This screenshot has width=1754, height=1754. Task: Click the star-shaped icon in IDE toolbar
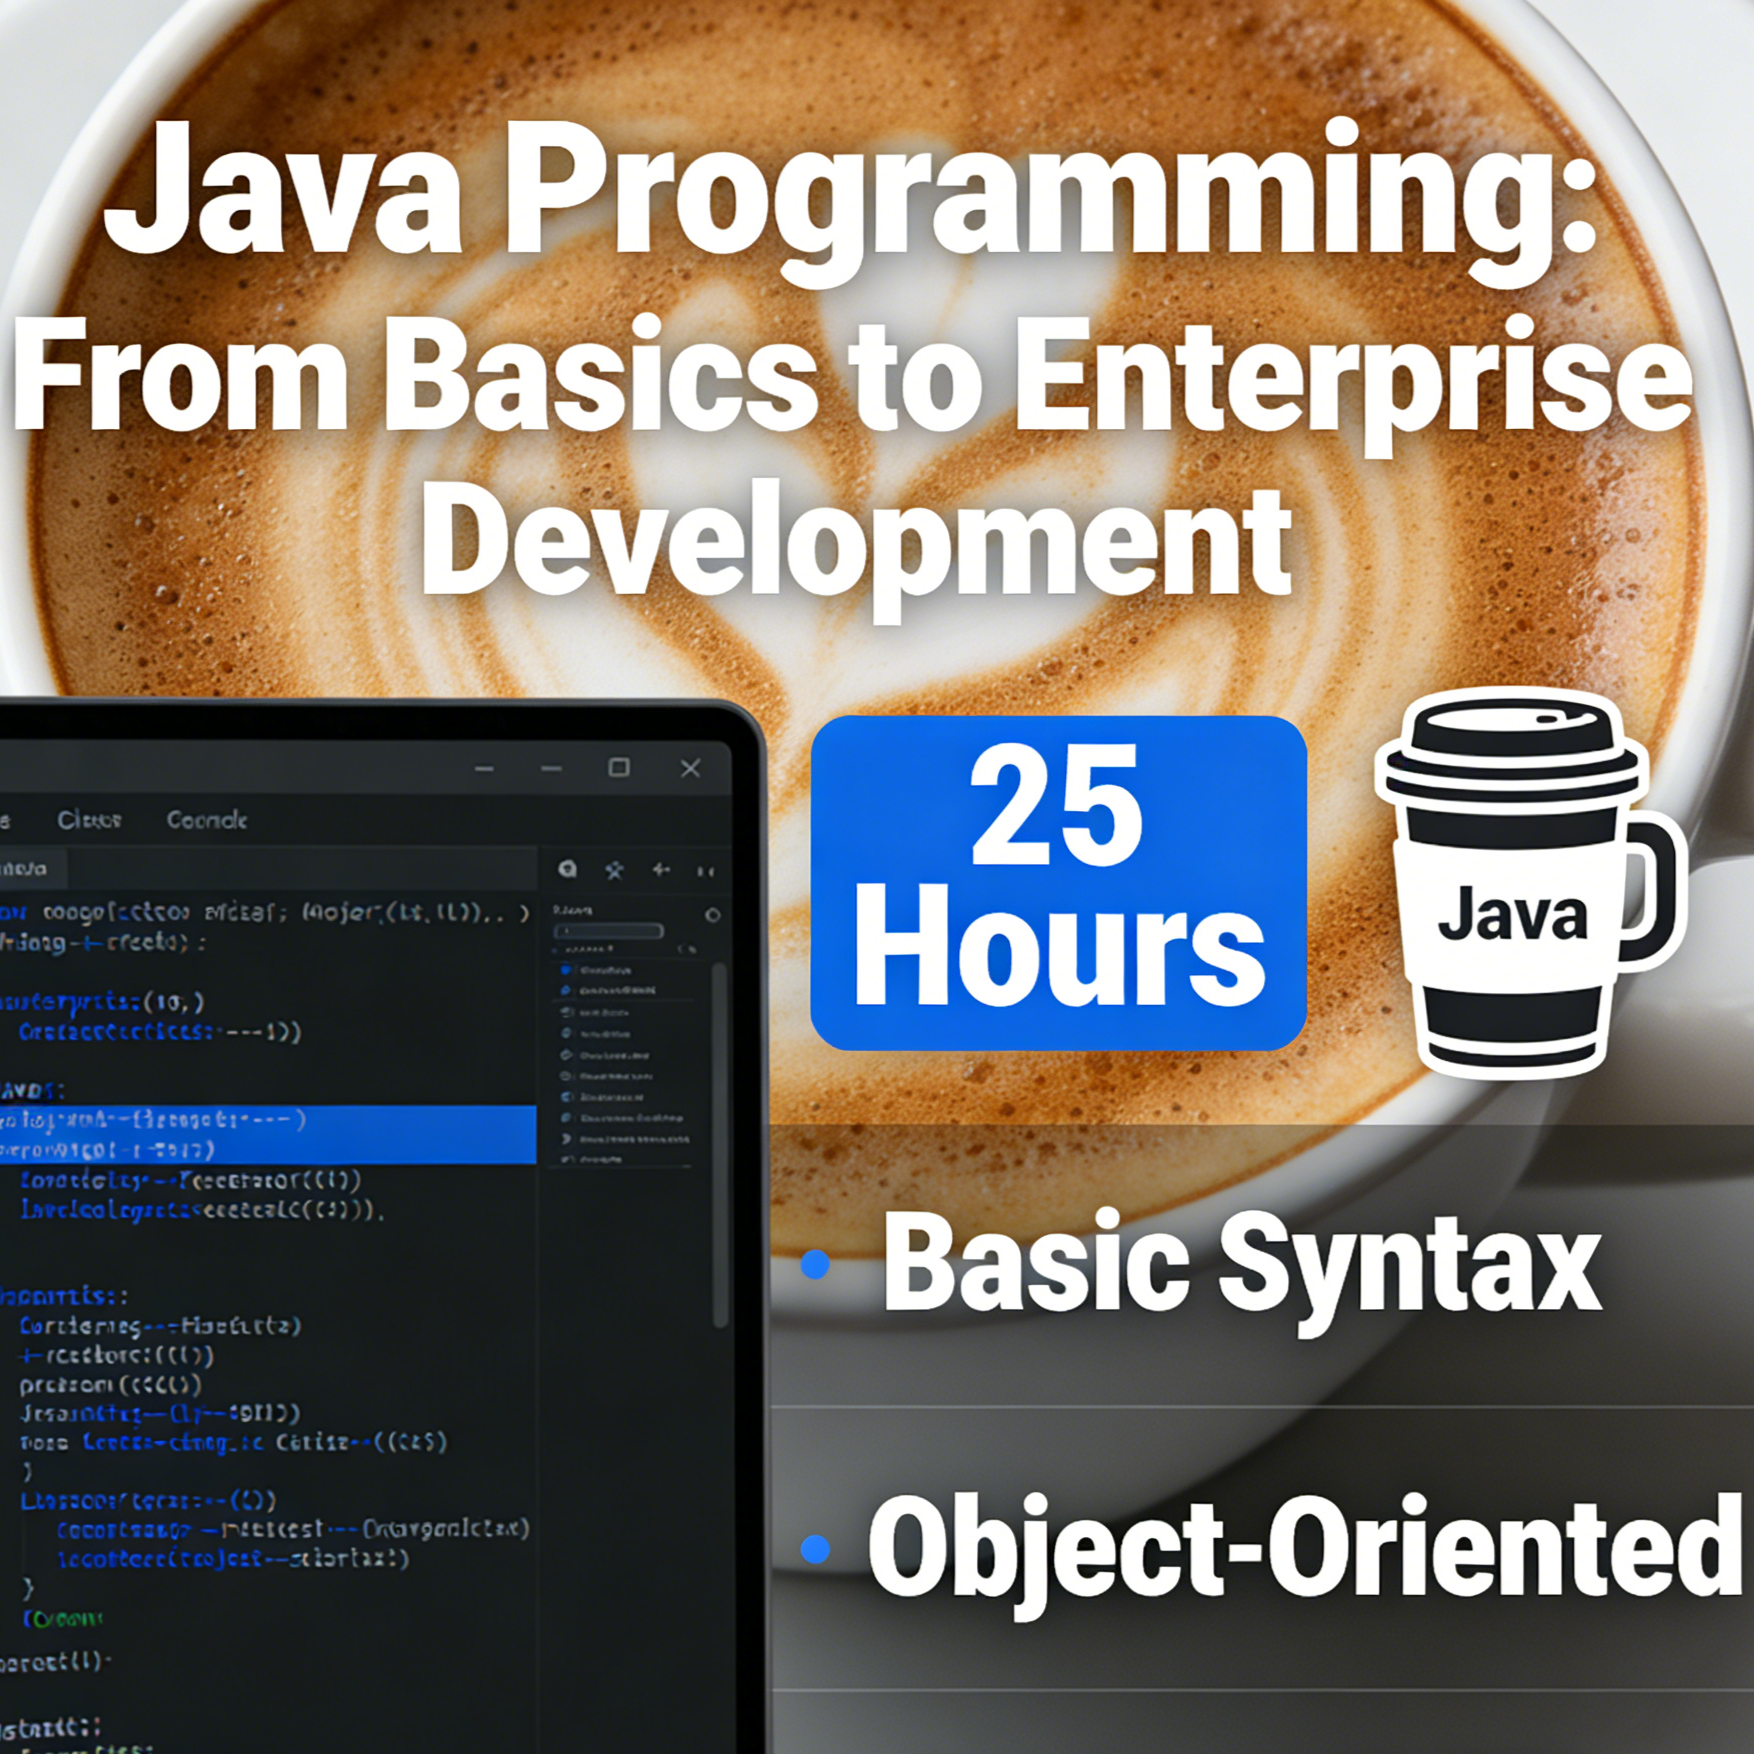614,870
